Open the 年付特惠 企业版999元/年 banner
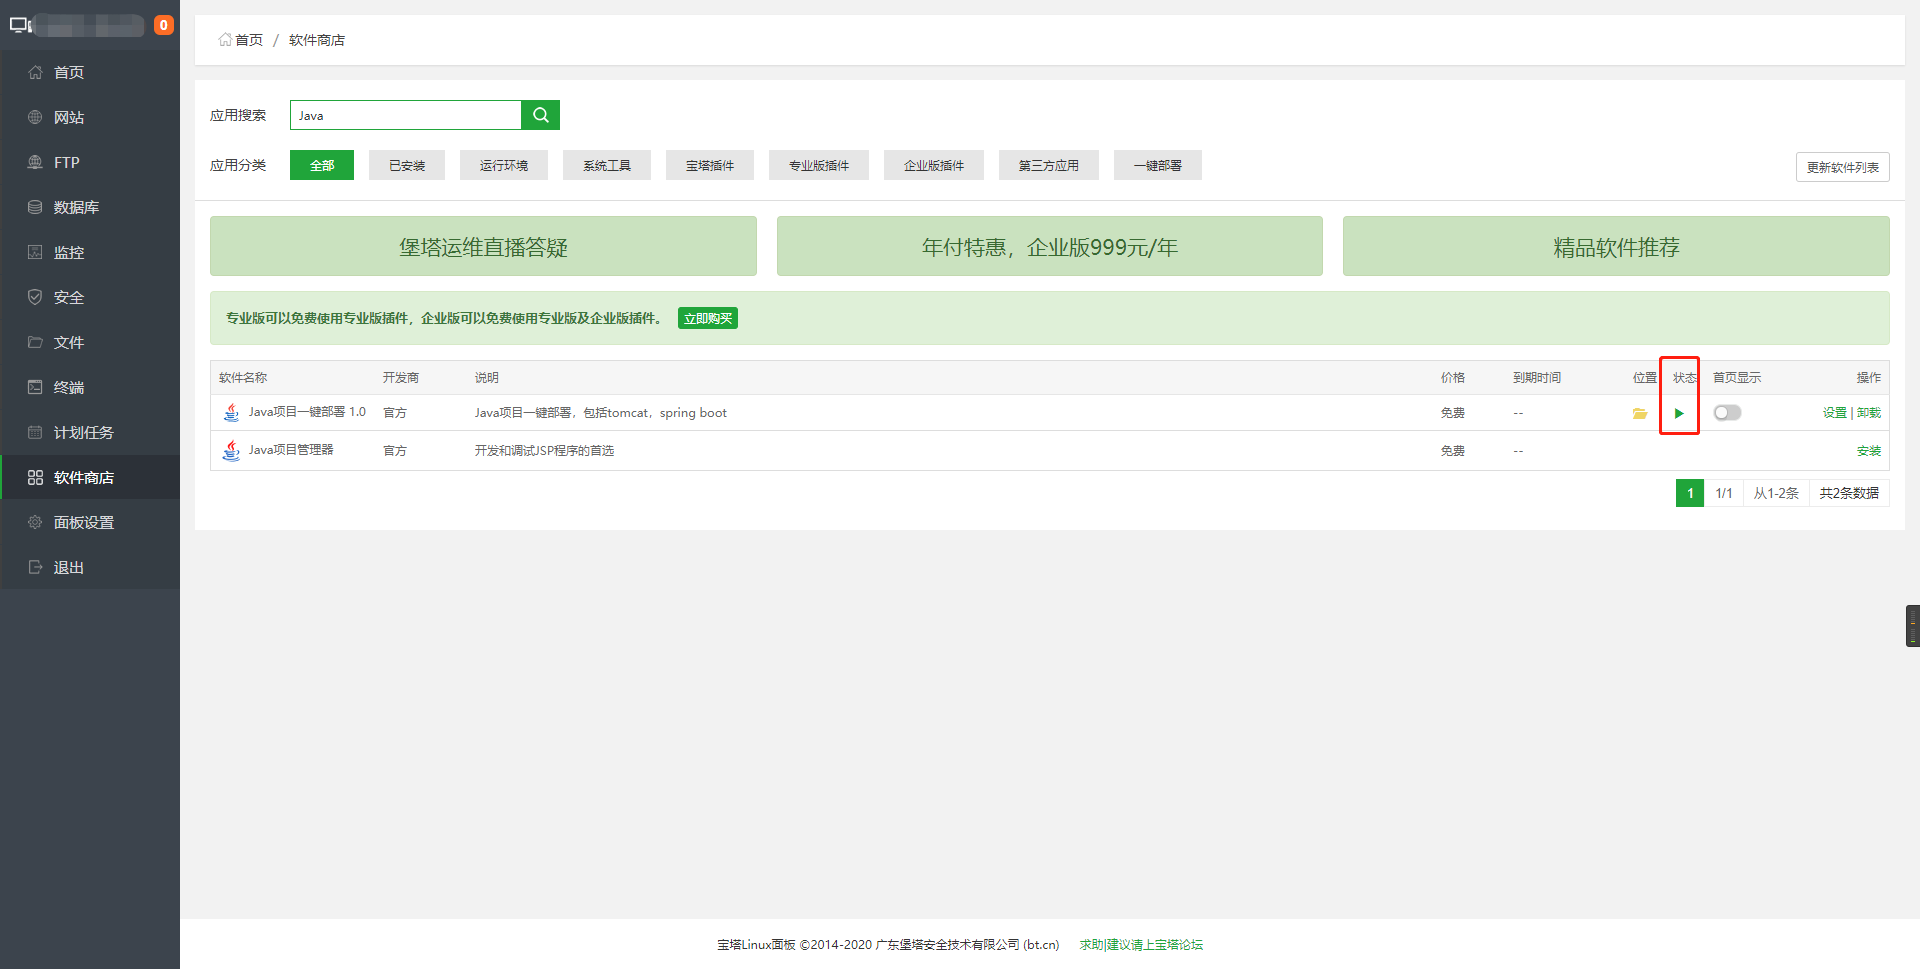This screenshot has height=969, width=1920. [x=1050, y=246]
